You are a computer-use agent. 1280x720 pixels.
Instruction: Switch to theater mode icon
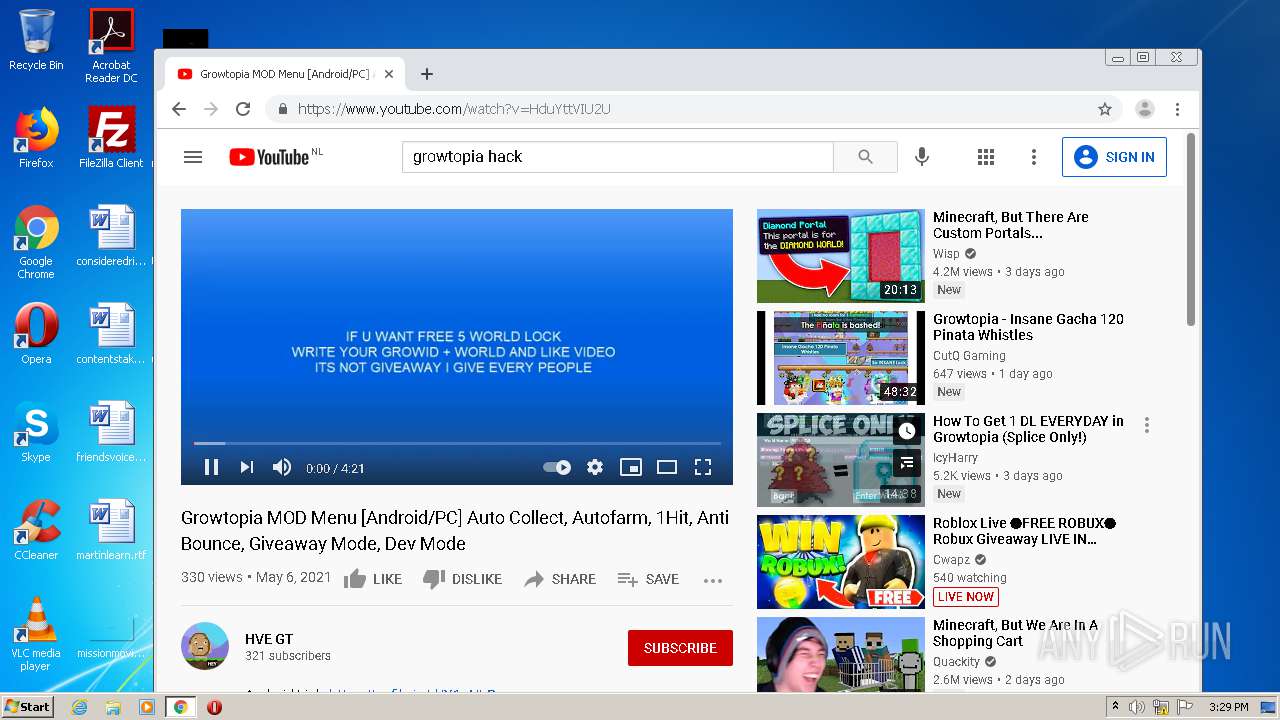[667, 467]
